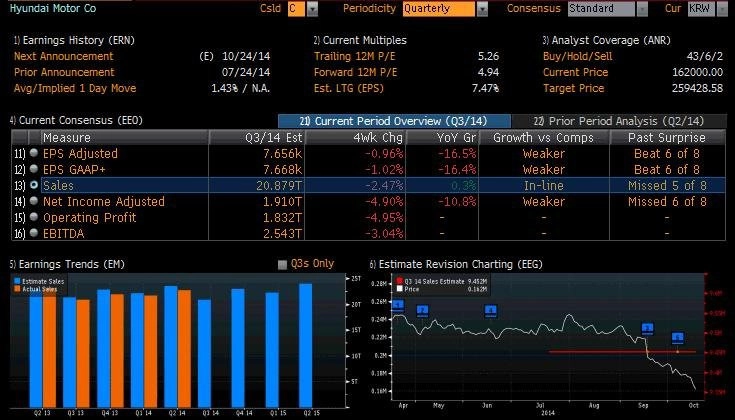Viewport: 735px width, 420px height.
Task: Select the EPS GAAP+ radio button
Action: click(x=34, y=169)
